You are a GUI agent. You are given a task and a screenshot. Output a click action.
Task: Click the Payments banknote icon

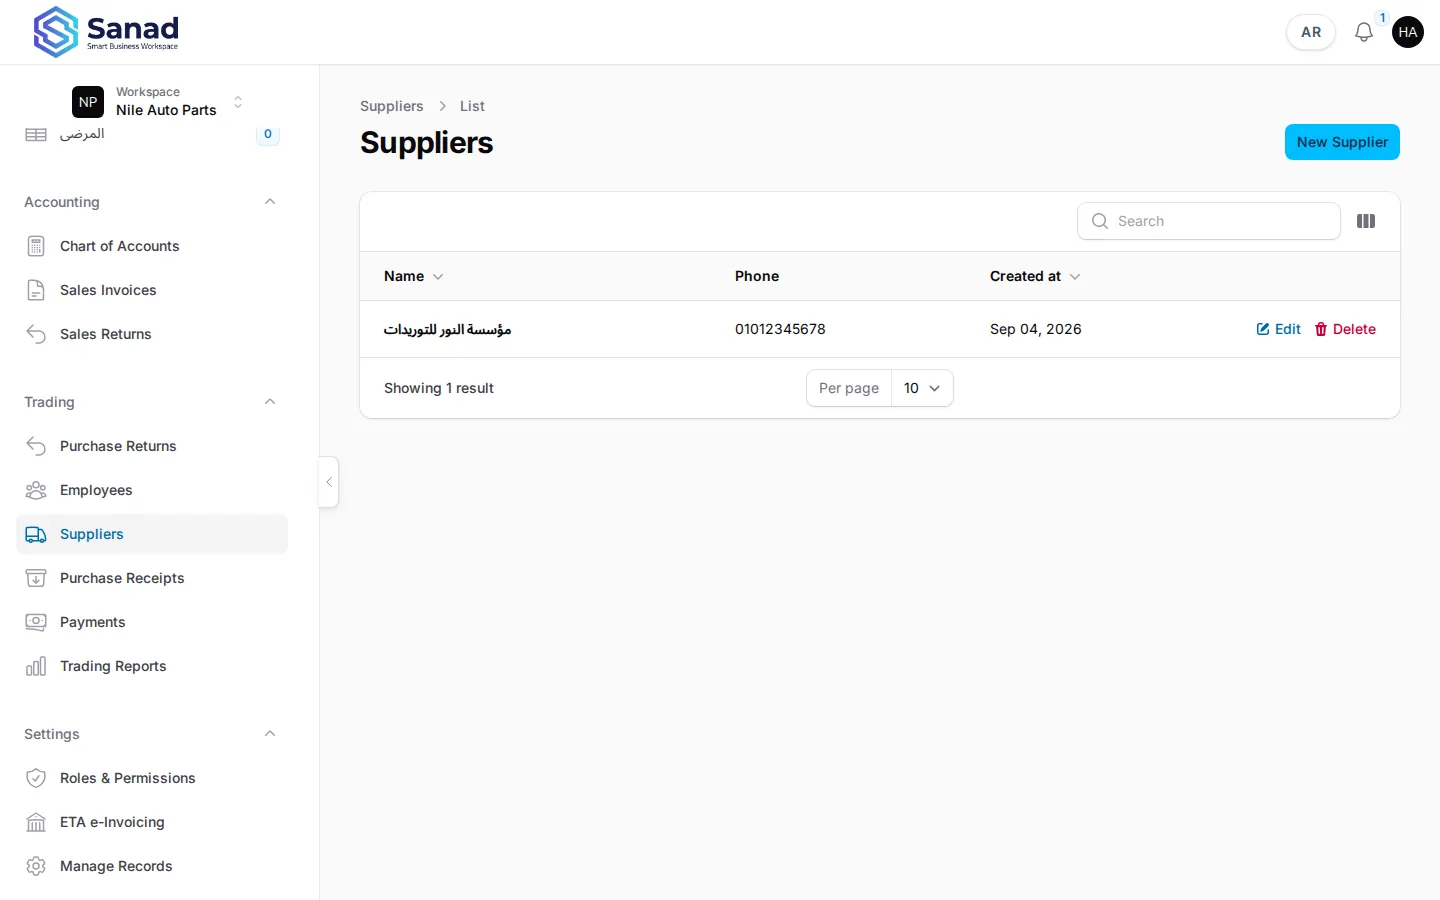pyautogui.click(x=36, y=622)
